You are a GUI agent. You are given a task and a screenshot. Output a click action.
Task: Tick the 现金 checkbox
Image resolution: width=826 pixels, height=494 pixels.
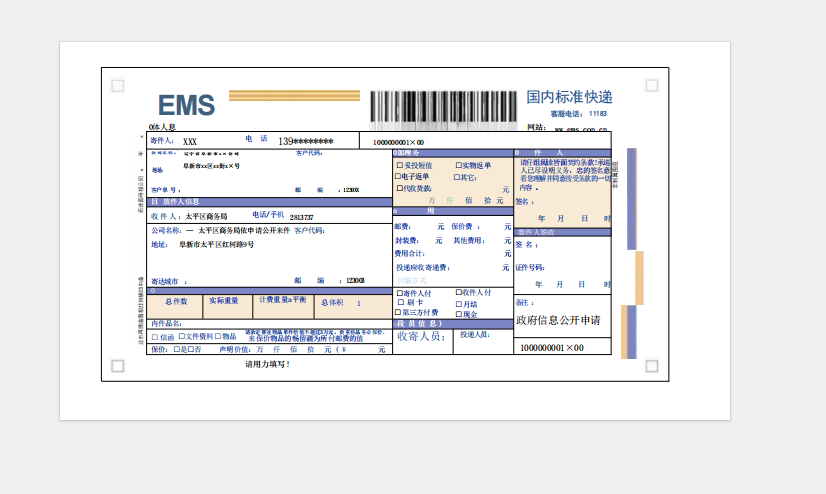(458, 314)
